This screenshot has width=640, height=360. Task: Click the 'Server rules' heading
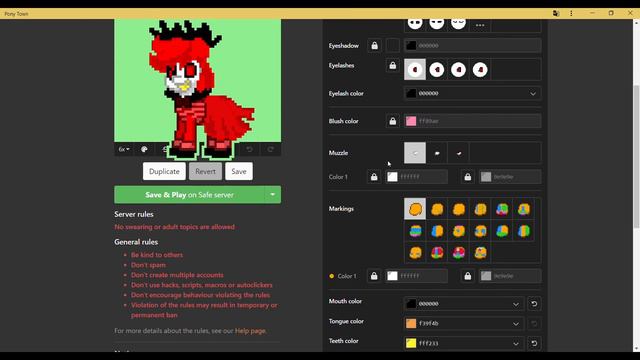[134, 214]
